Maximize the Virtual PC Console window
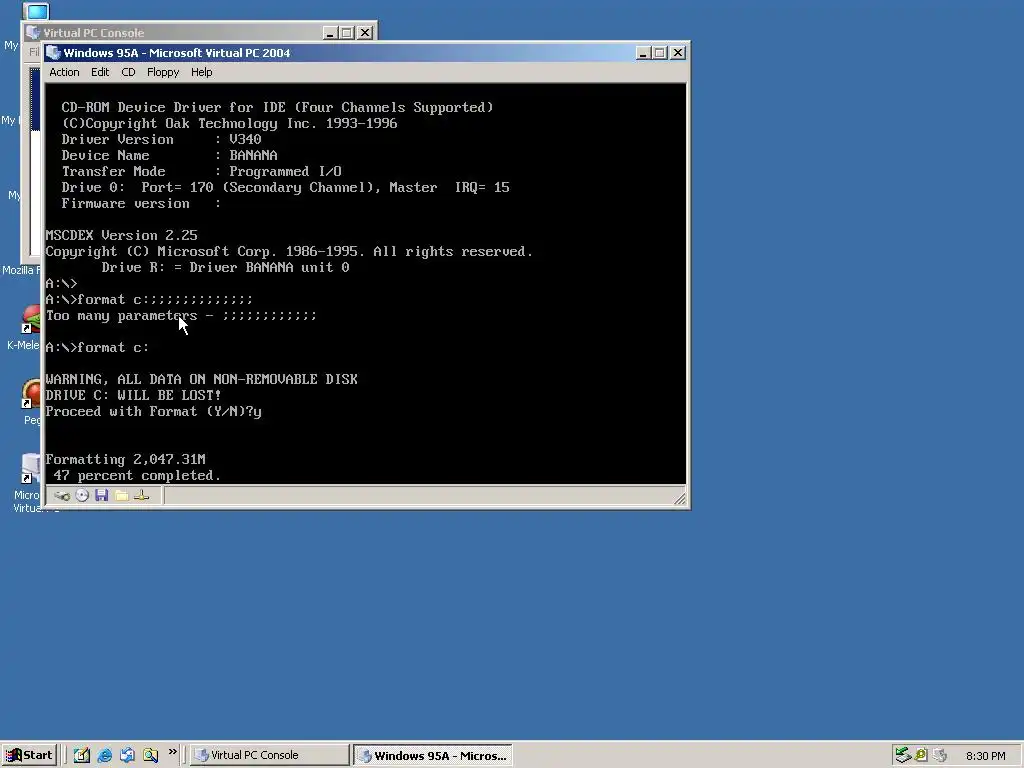 (347, 33)
